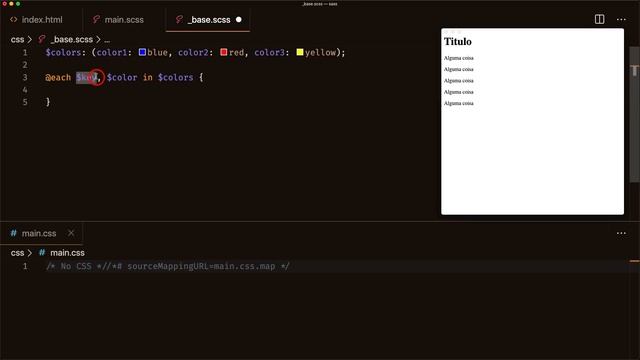Viewport: 640px width, 360px height.
Task: Select the main.css tab in lower editor
Action: [x=38, y=233]
